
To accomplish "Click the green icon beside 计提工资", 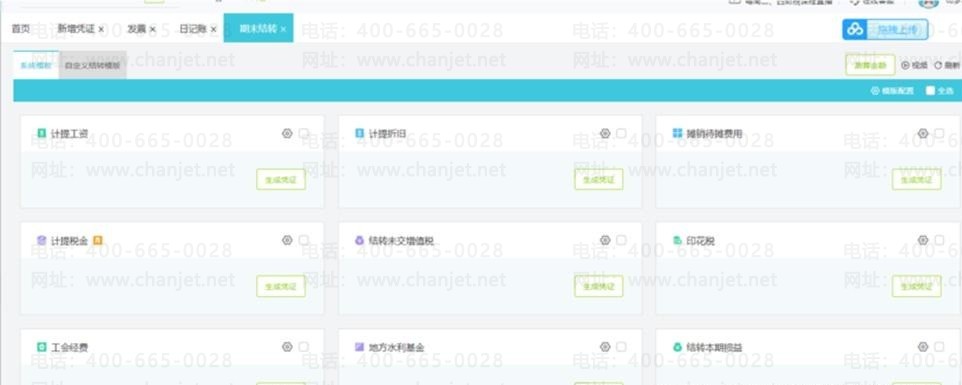I will (42, 133).
